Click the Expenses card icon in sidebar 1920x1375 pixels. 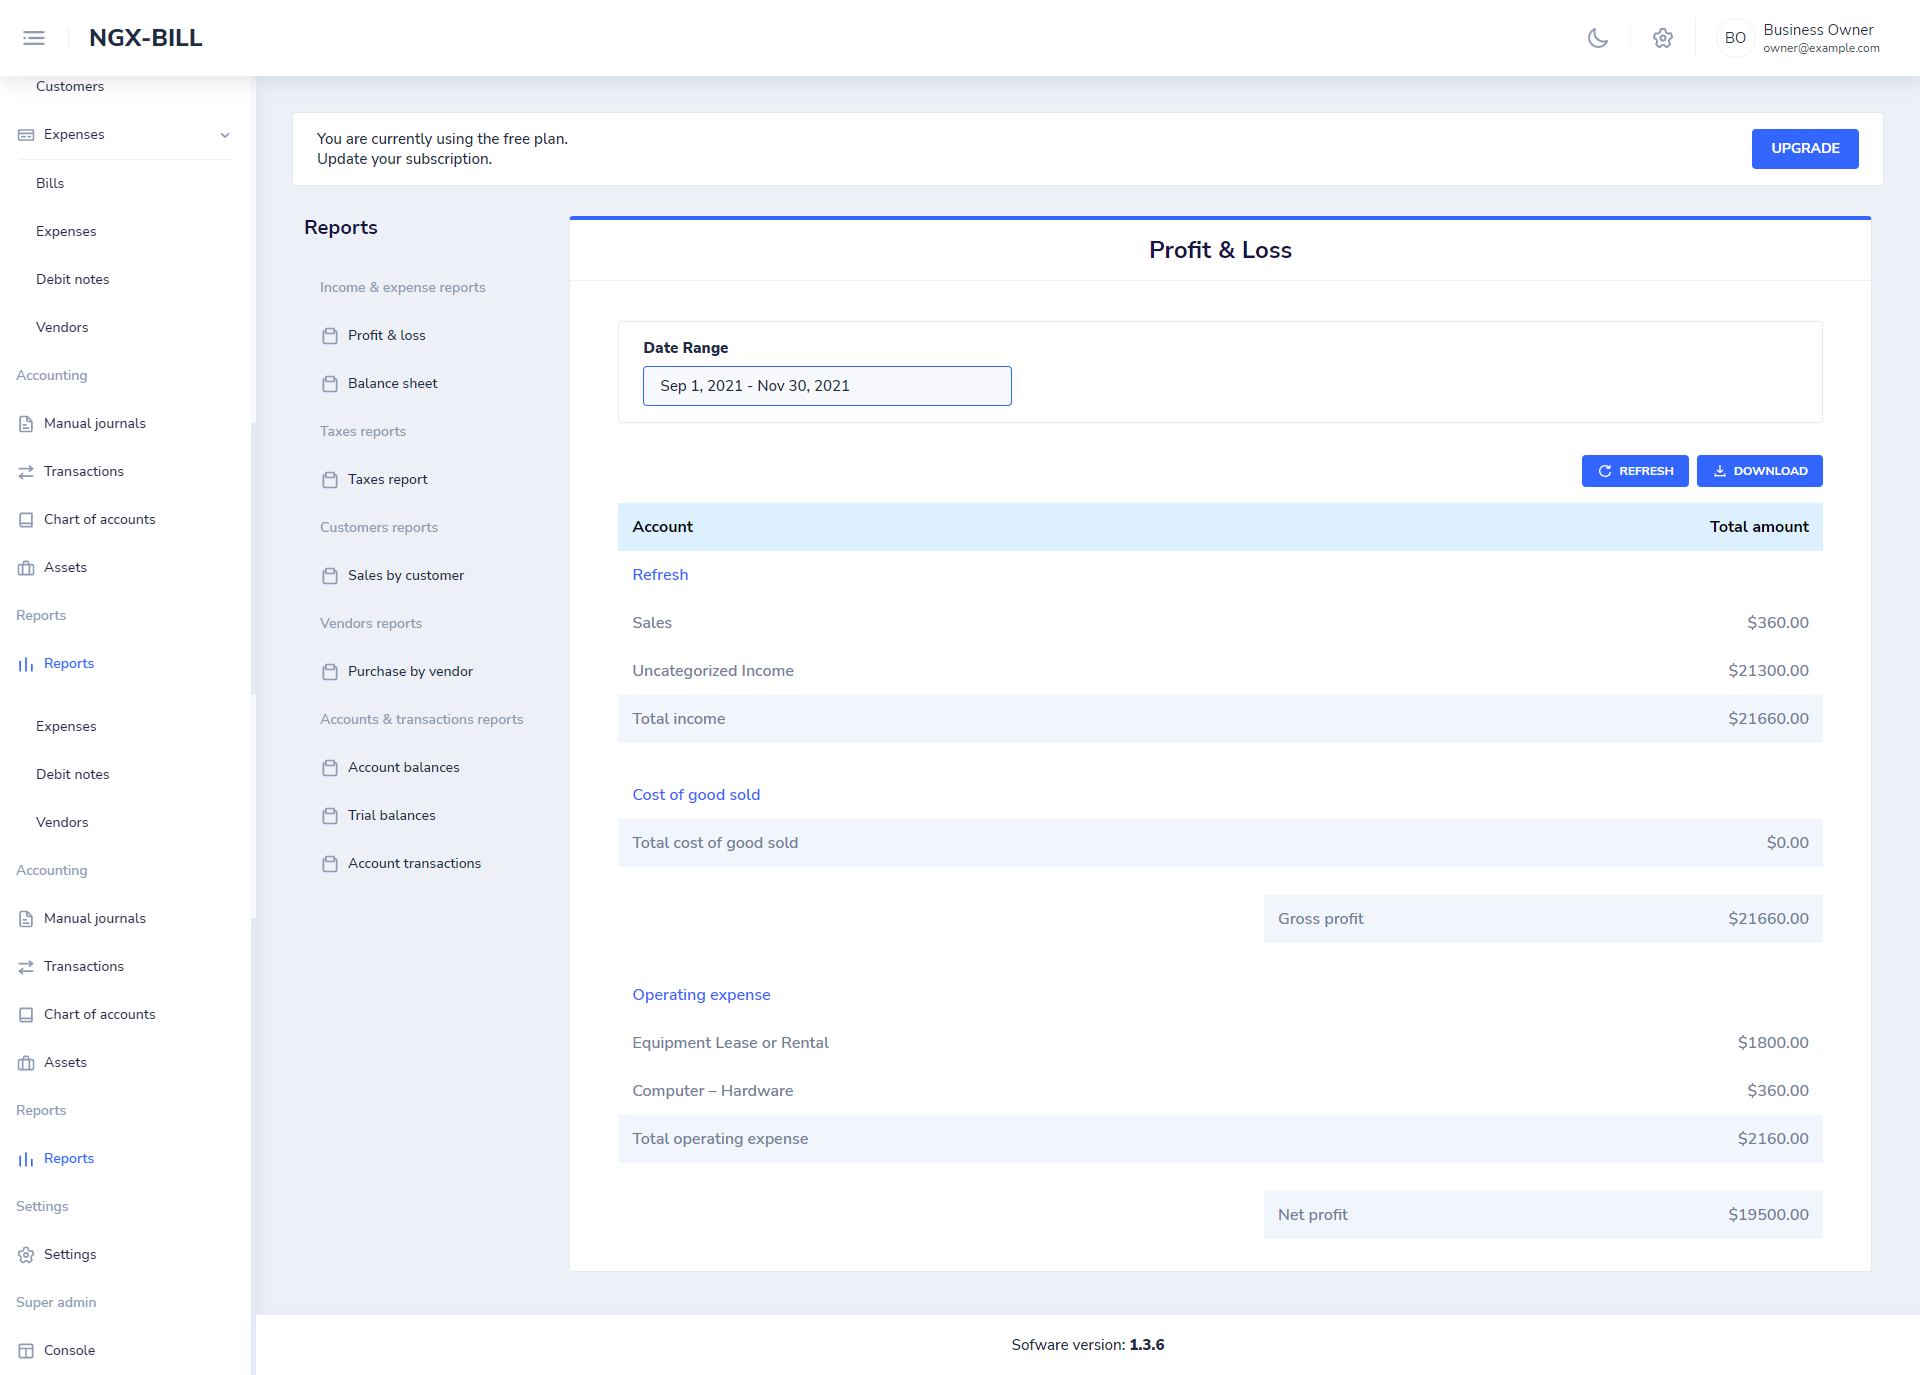pyautogui.click(x=26, y=134)
